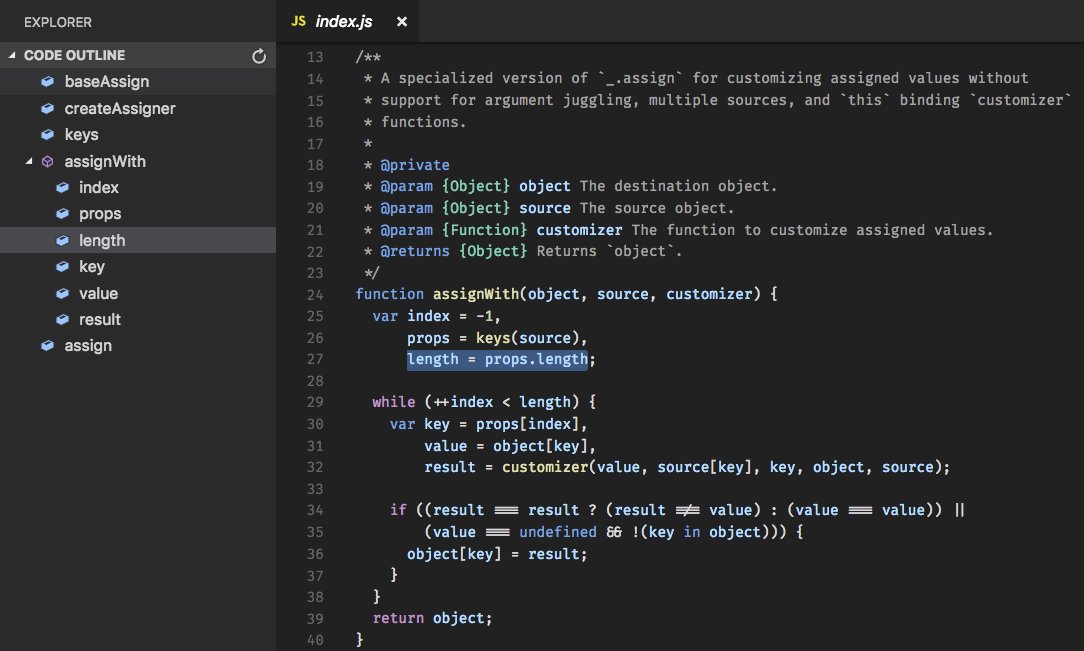Click the baseAssign symbol icon
This screenshot has height=651, width=1084.
click(x=47, y=82)
